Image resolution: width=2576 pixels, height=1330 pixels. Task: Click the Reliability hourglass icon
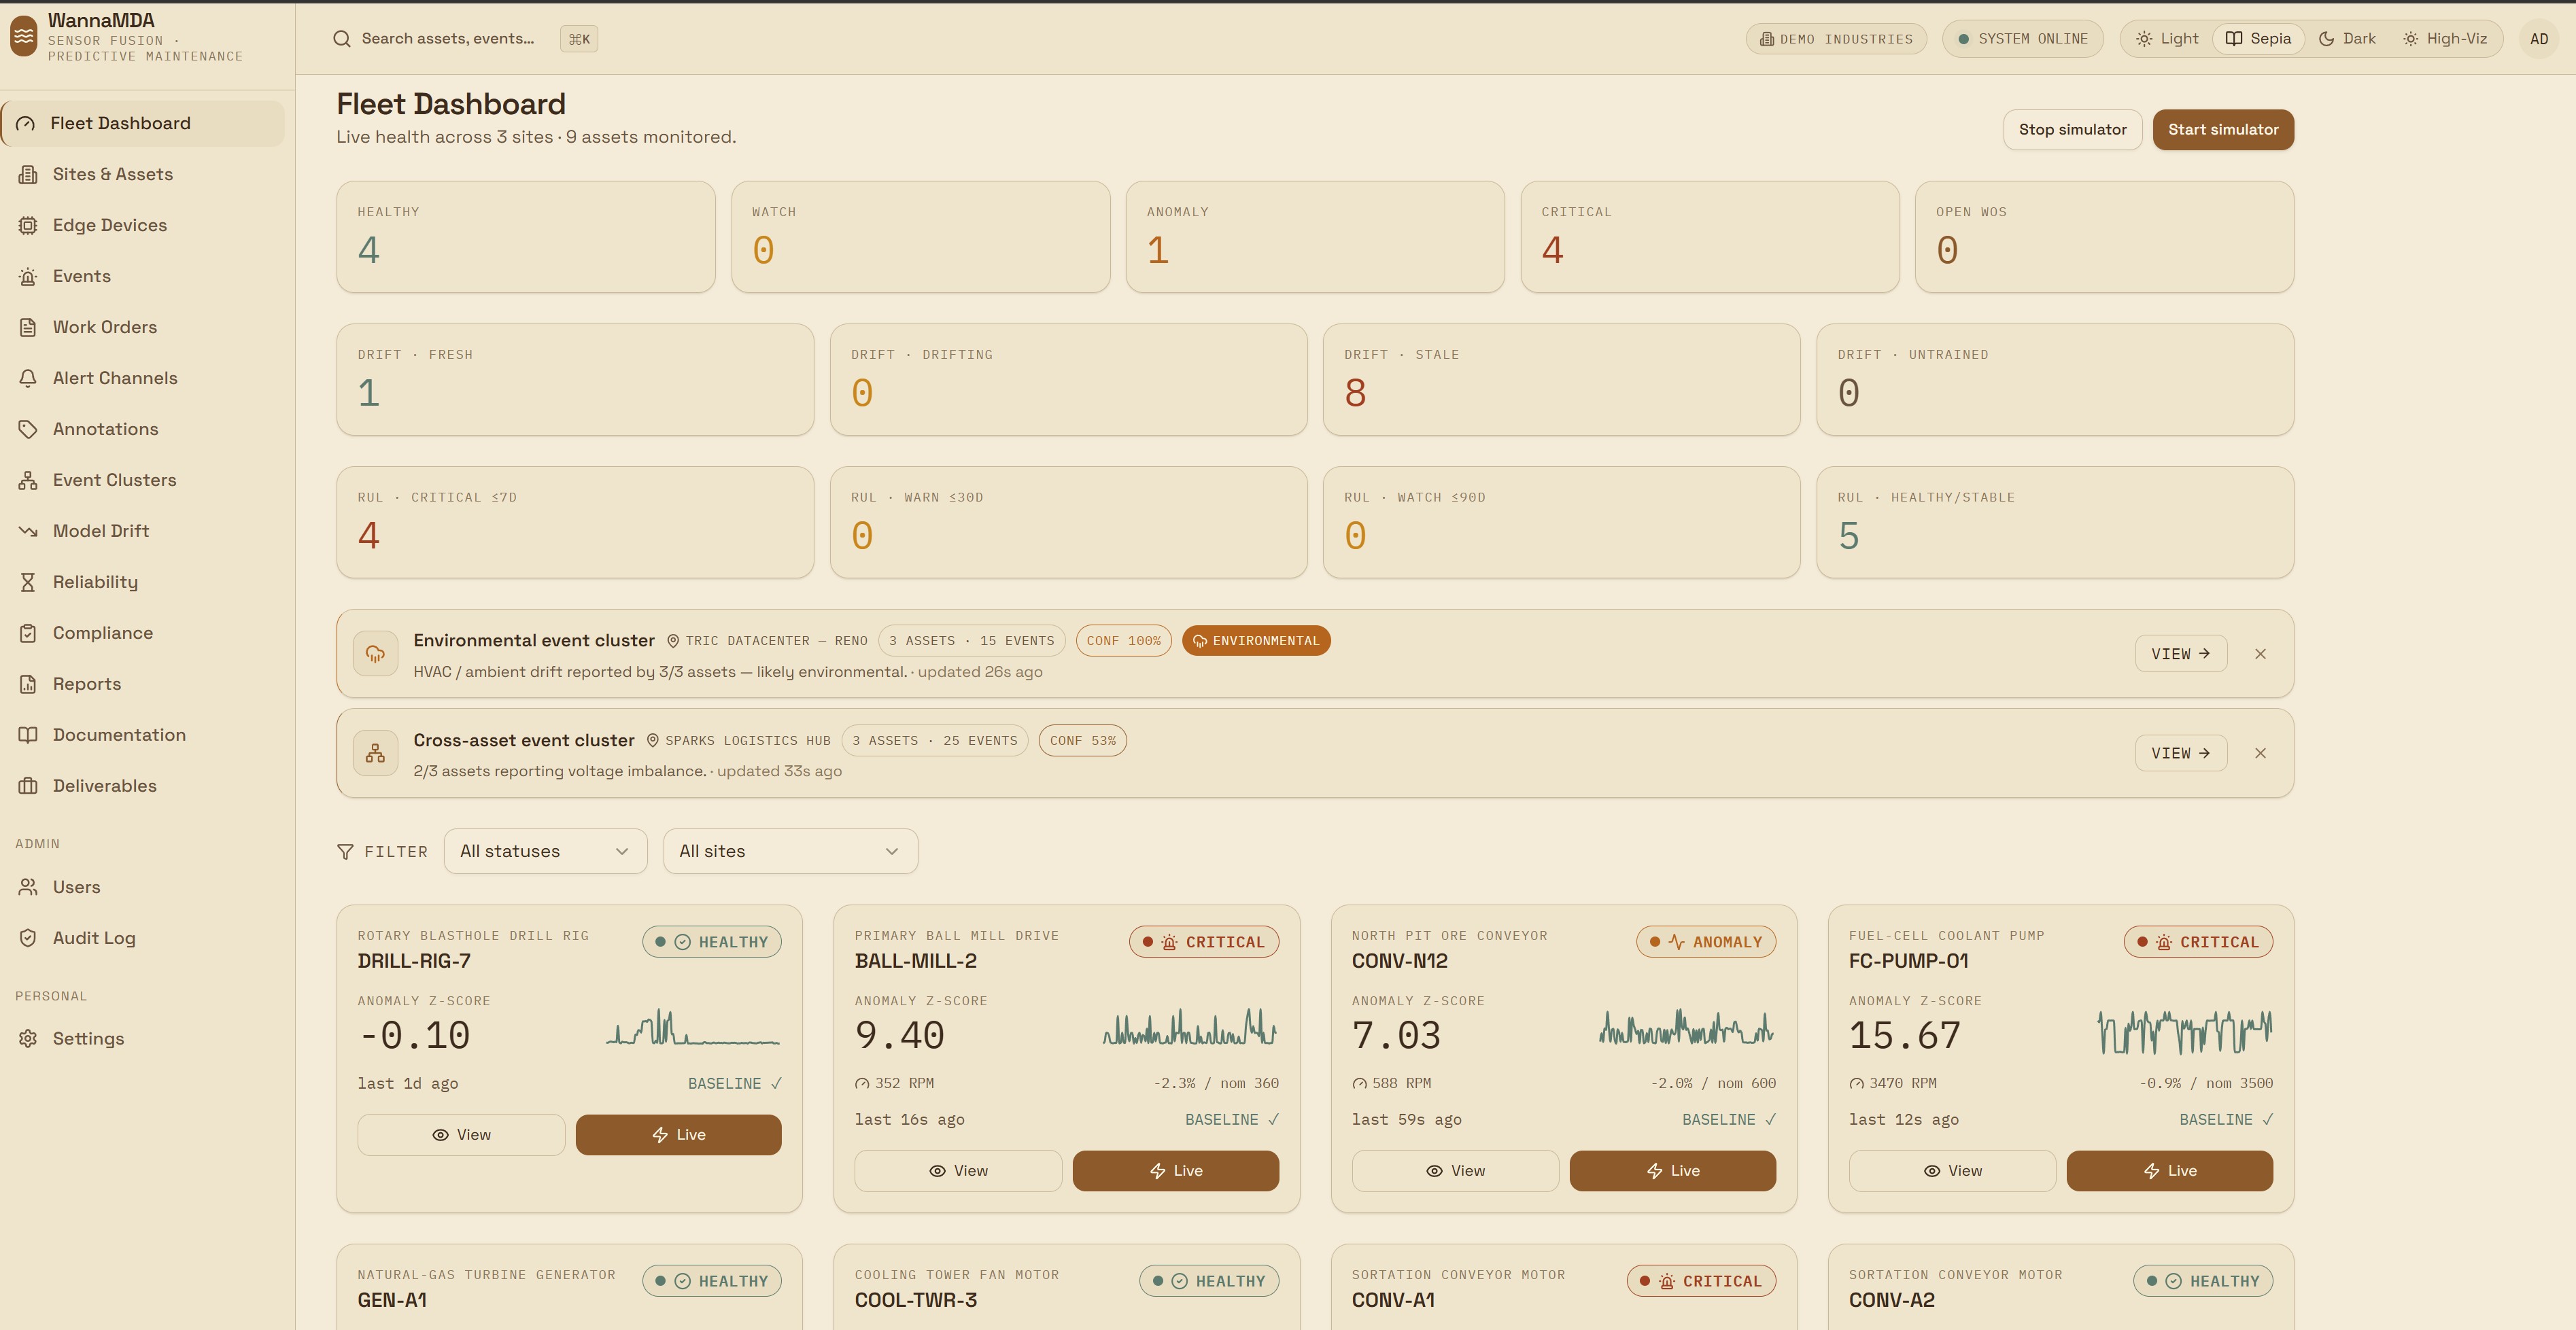pos(28,582)
